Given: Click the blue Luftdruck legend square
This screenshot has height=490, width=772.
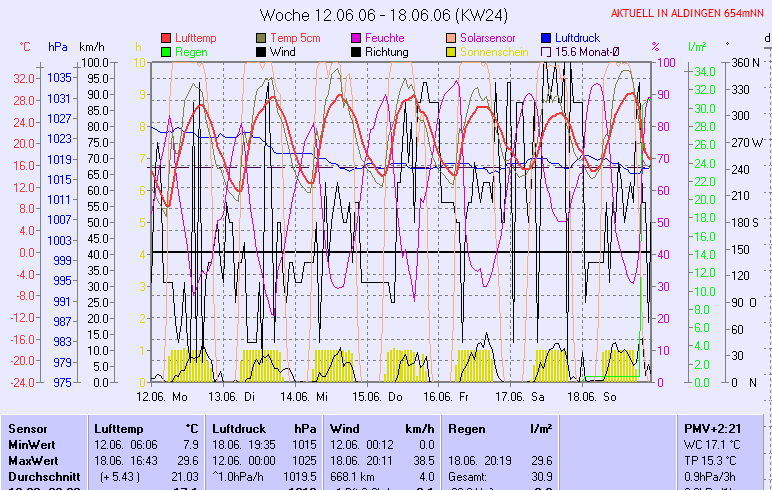Looking at the screenshot, I should (546, 38).
